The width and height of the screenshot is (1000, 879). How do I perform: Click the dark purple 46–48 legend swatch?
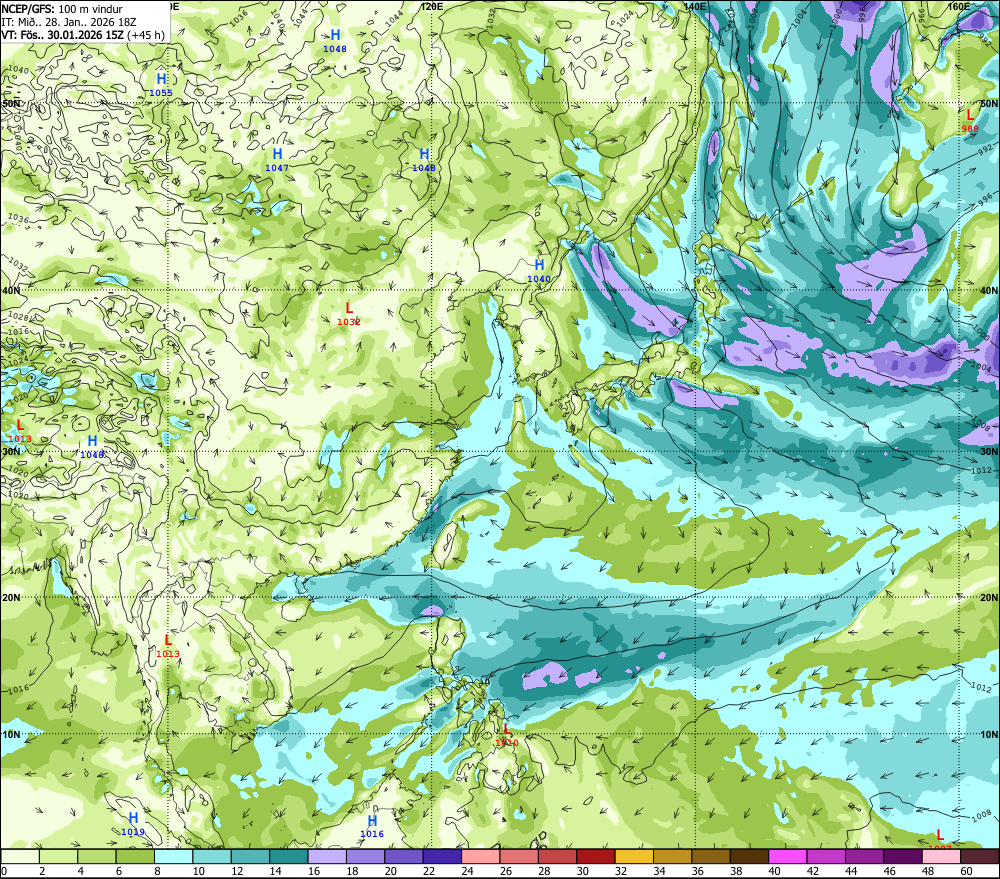click(x=903, y=856)
